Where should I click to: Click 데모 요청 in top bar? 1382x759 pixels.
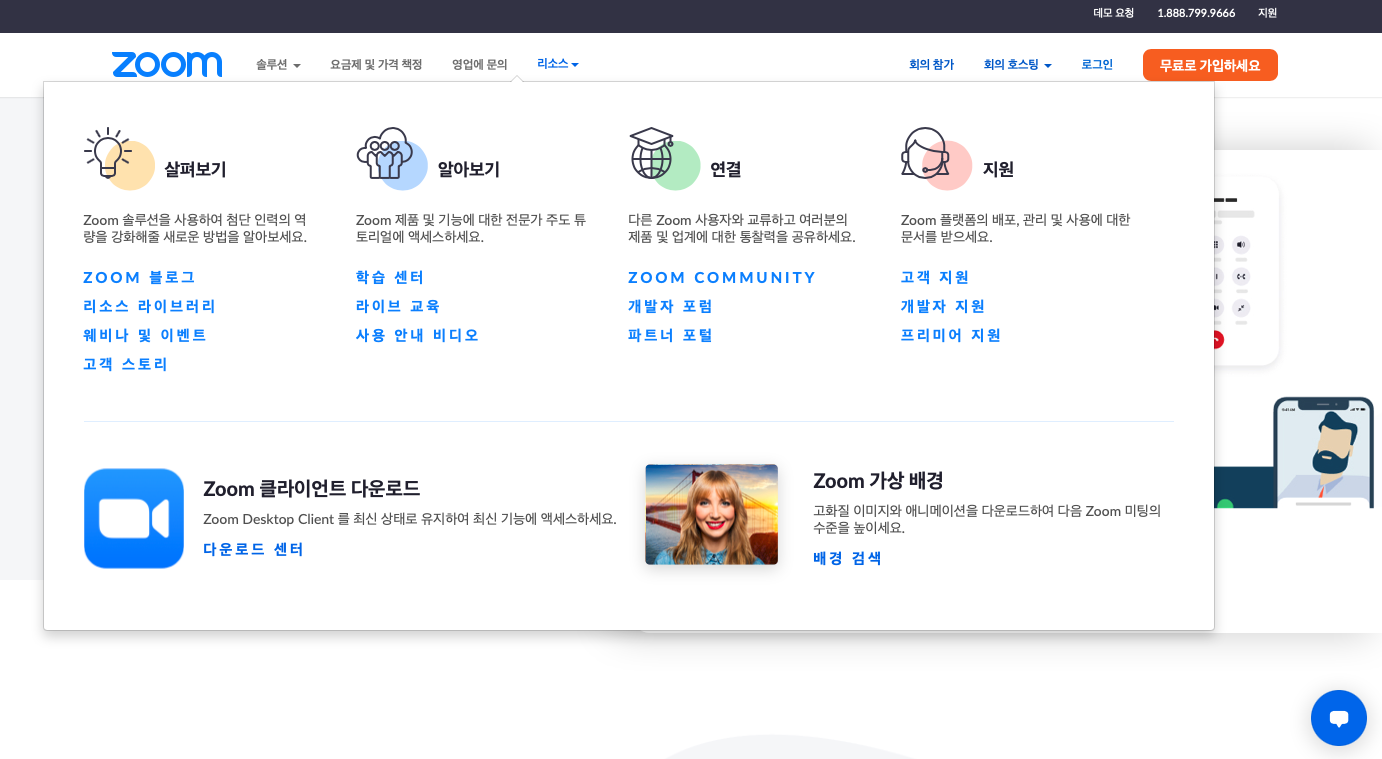[x=1114, y=13]
